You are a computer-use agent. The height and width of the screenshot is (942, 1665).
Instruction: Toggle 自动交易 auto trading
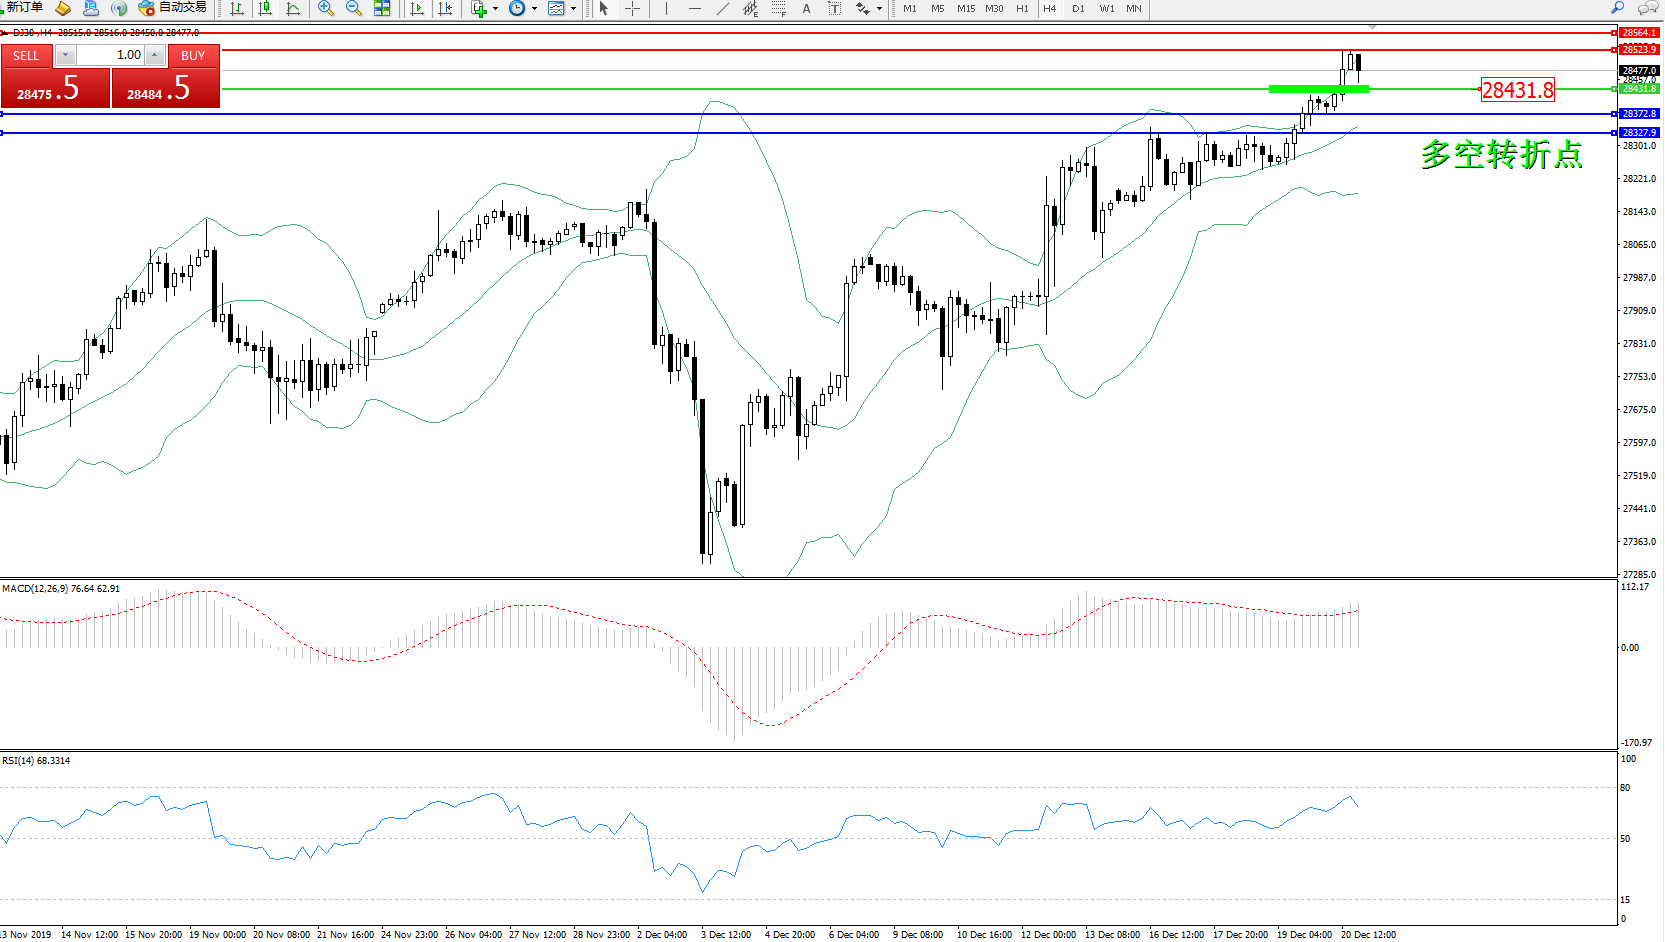click(173, 8)
